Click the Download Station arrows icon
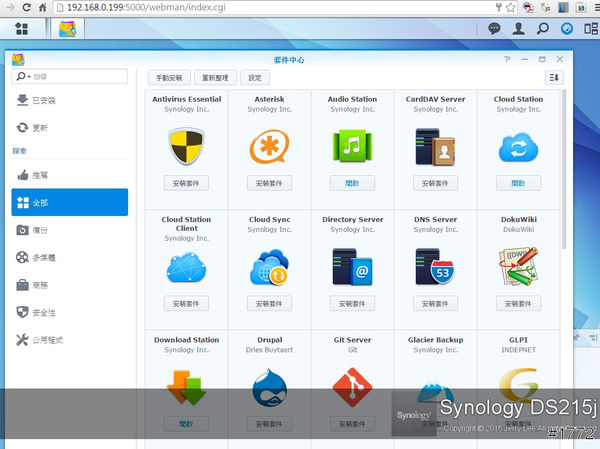Viewport: 600px width, 449px height. click(186, 387)
